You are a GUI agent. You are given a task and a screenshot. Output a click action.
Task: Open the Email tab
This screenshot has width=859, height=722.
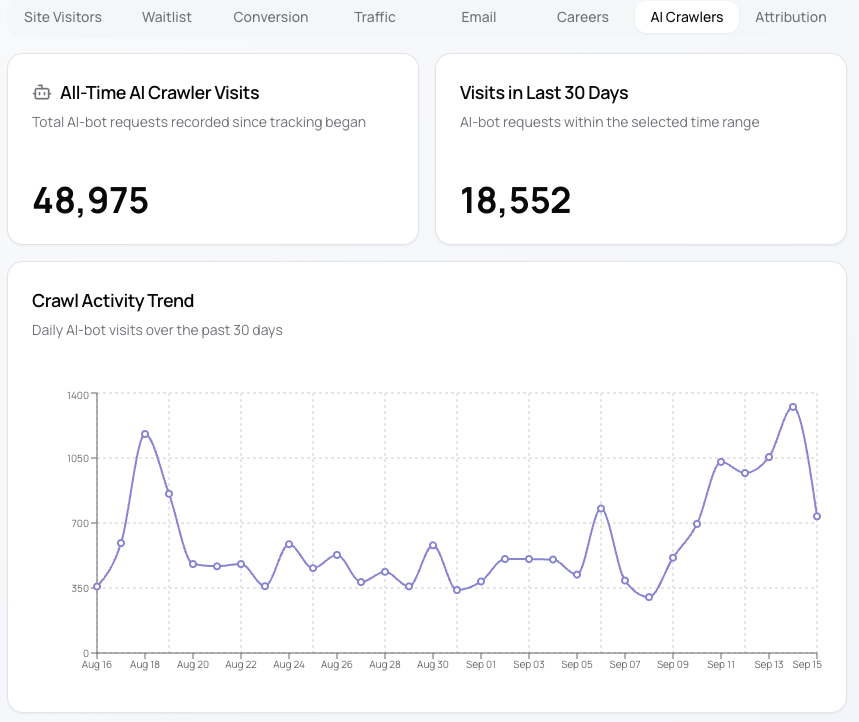tap(479, 18)
